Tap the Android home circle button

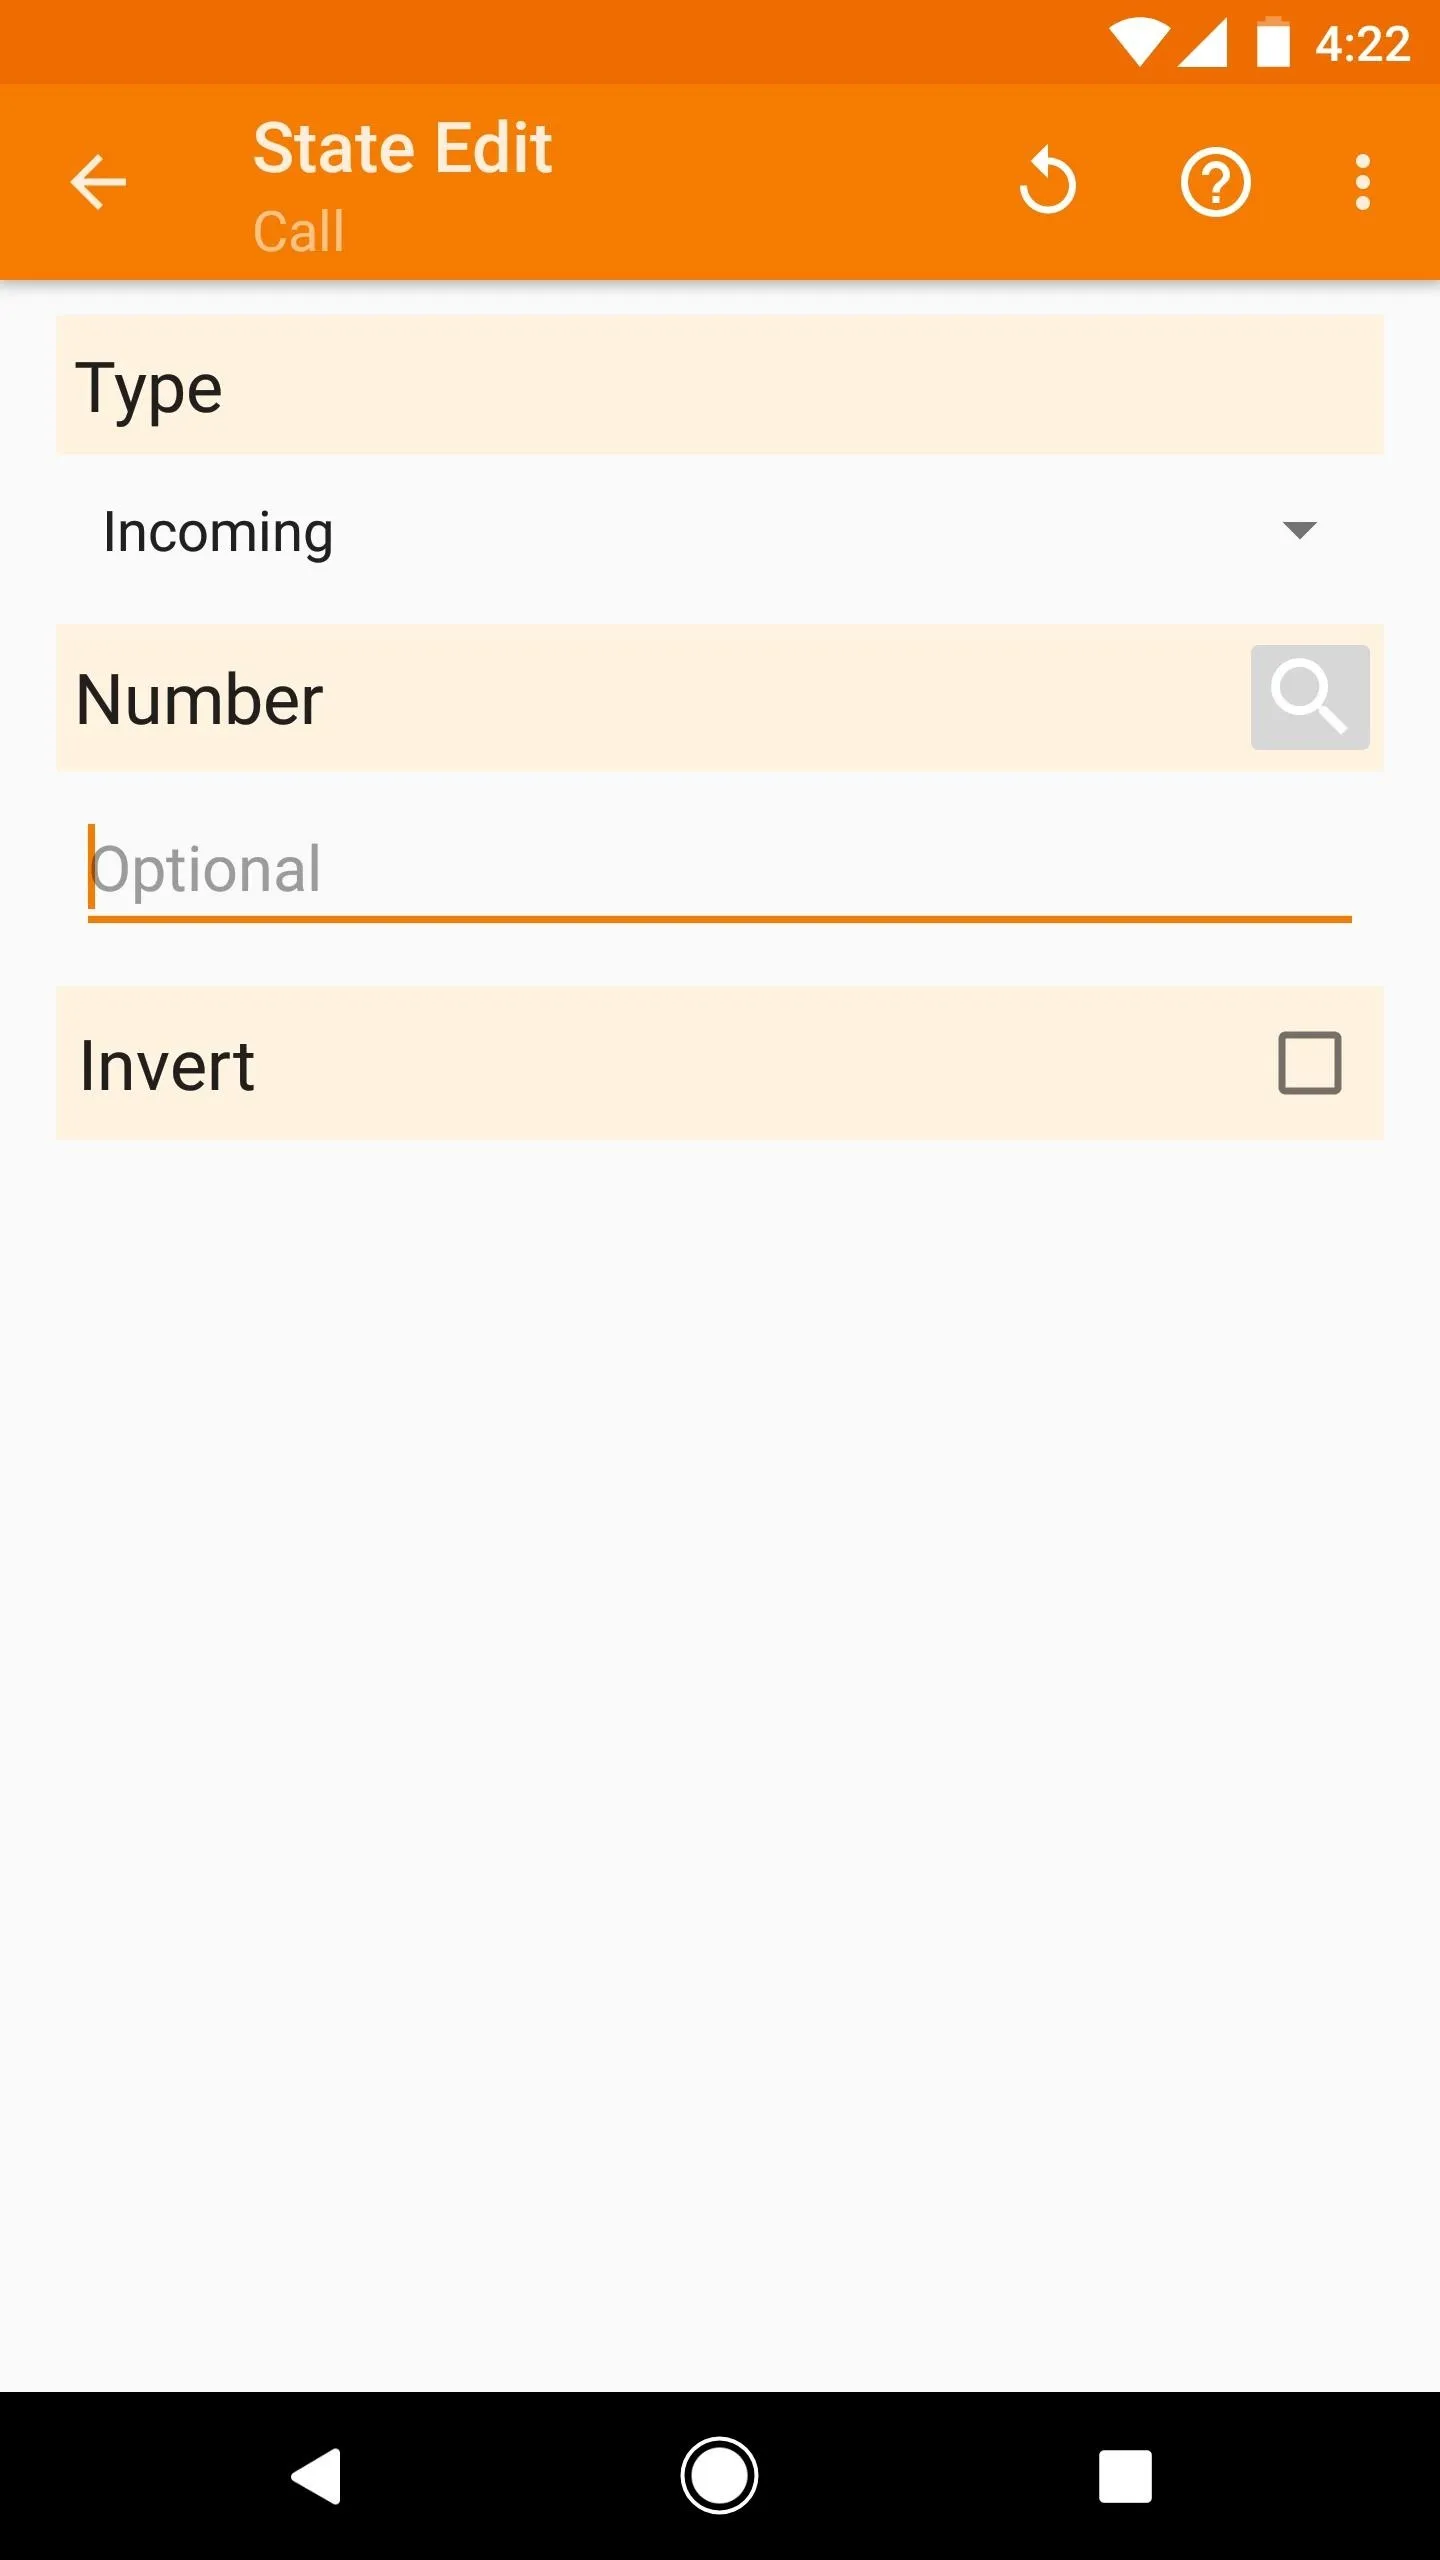(719, 2476)
